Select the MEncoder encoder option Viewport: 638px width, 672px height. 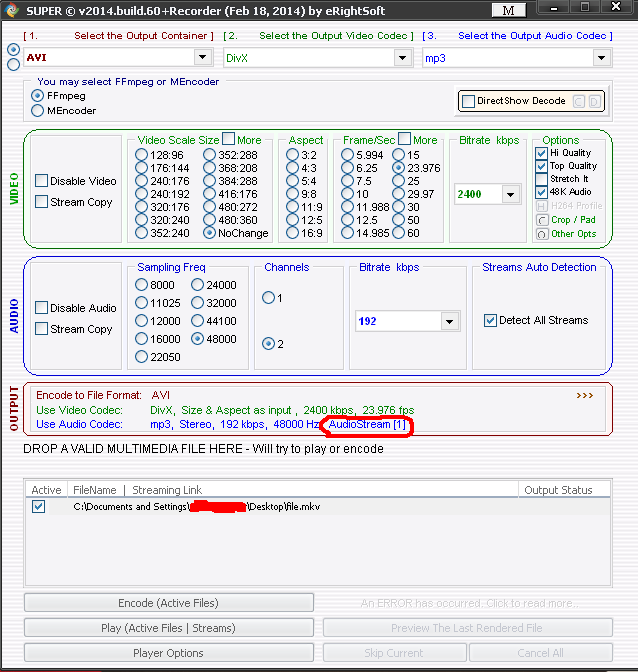(x=38, y=111)
